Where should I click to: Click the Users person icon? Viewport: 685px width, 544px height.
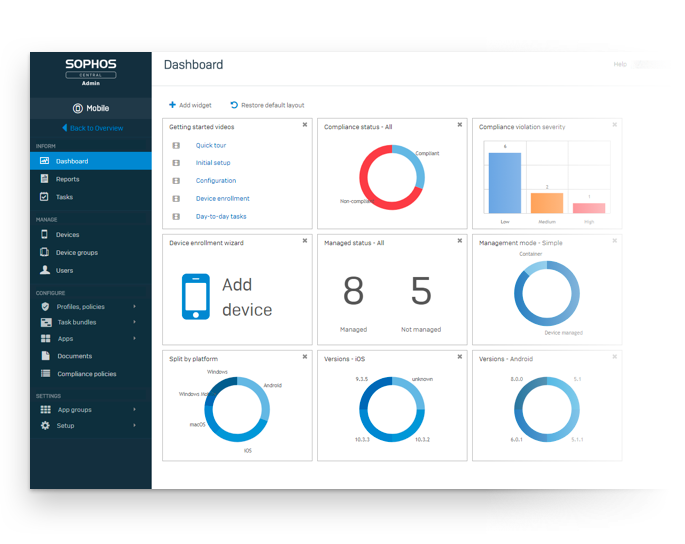tap(45, 270)
